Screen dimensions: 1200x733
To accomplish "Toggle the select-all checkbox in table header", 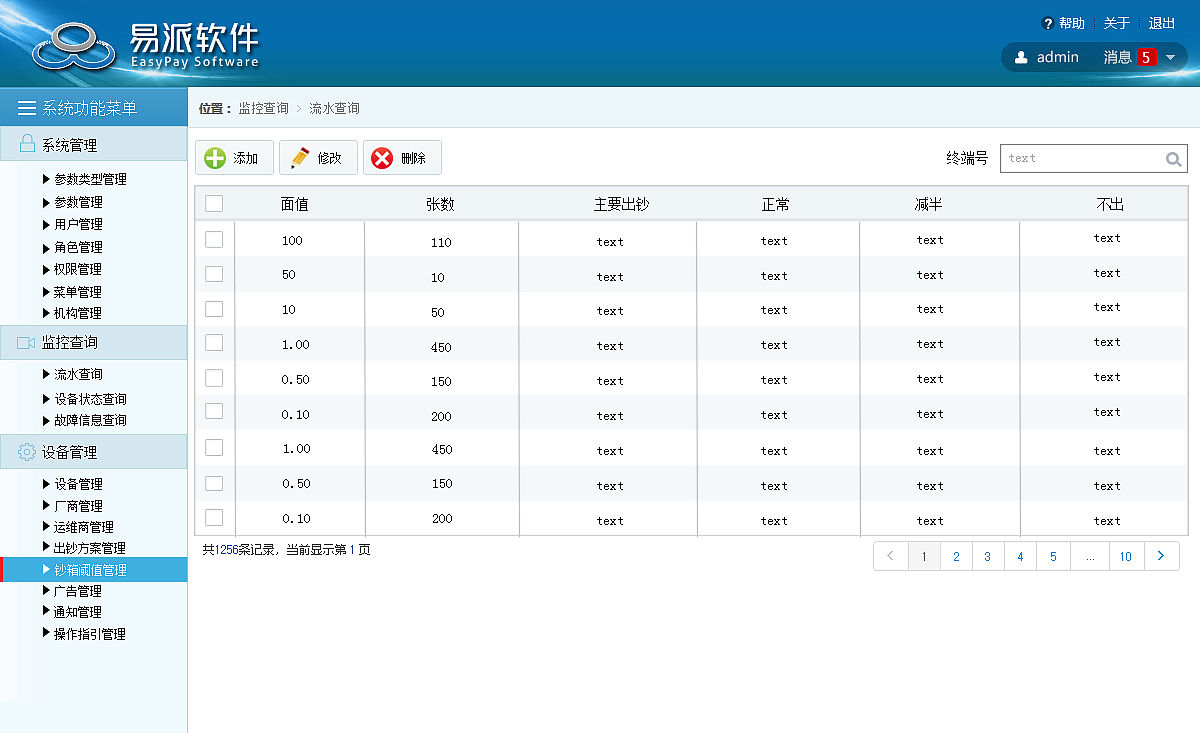I will pyautogui.click(x=214, y=202).
